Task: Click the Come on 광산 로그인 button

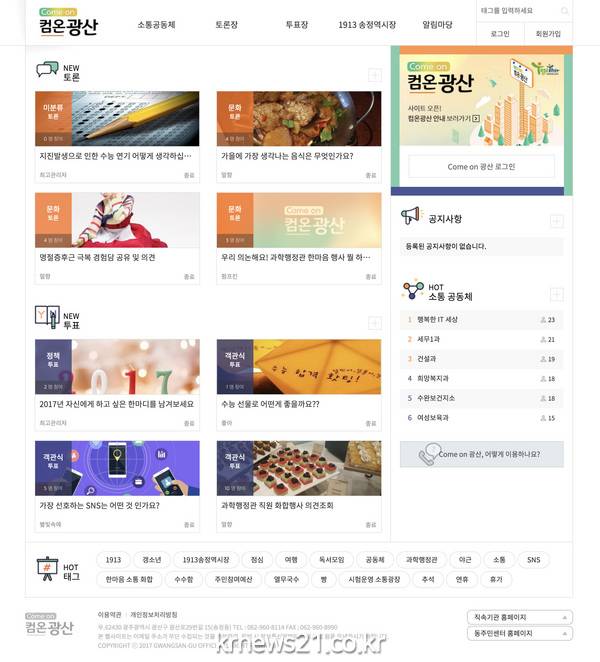Action: point(481,167)
